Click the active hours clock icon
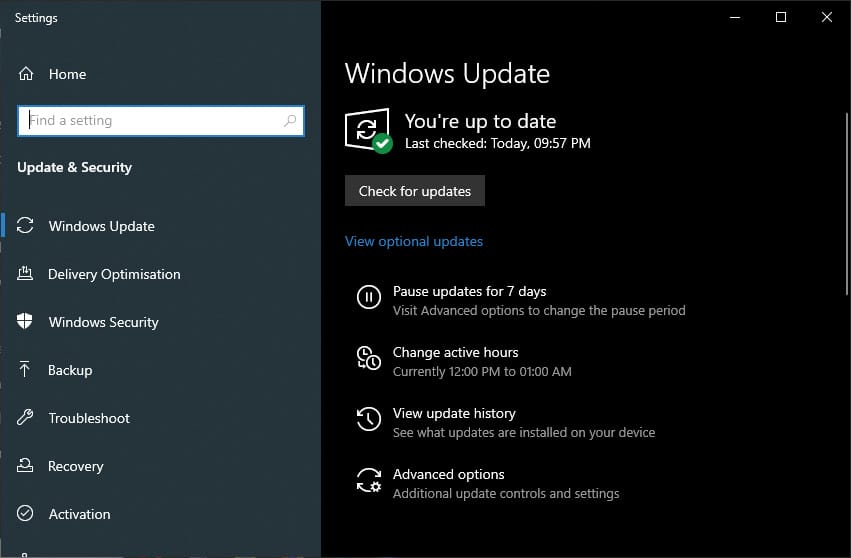Screen dimensions: 851x558 [368, 358]
